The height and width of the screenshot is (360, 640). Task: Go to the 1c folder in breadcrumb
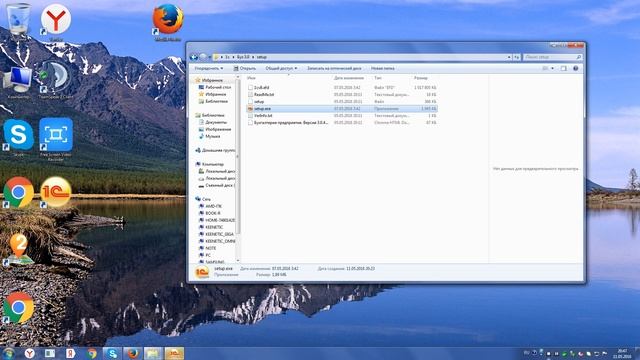coord(227,57)
